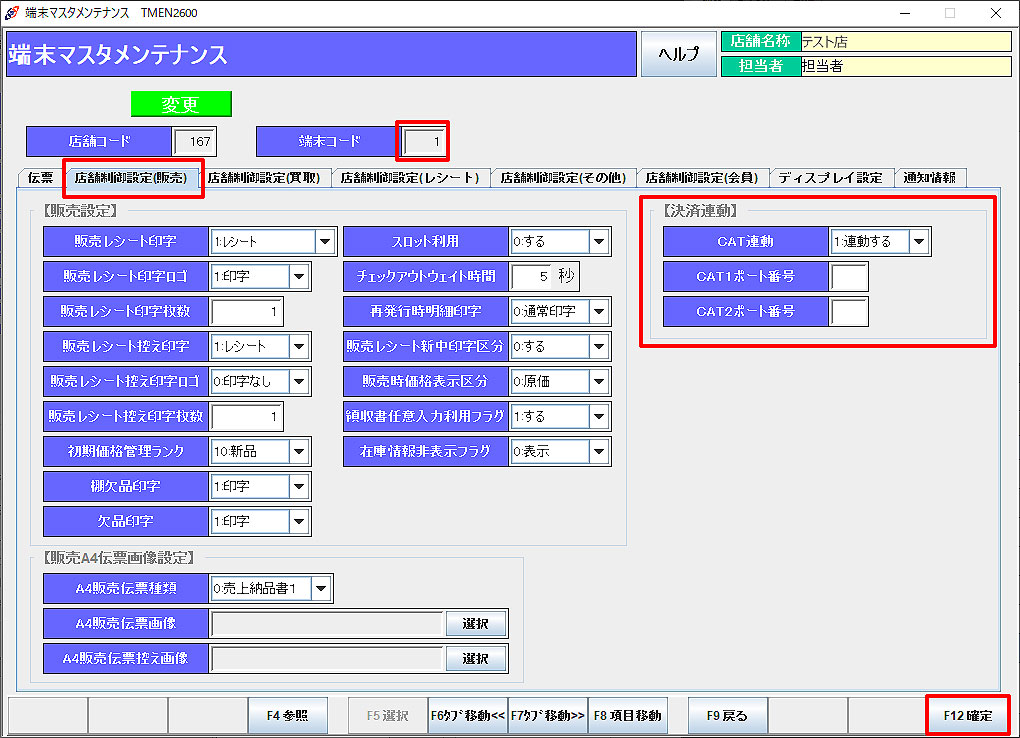Confirm with the F12 確定 button
1020x738 pixels.
click(x=967, y=716)
